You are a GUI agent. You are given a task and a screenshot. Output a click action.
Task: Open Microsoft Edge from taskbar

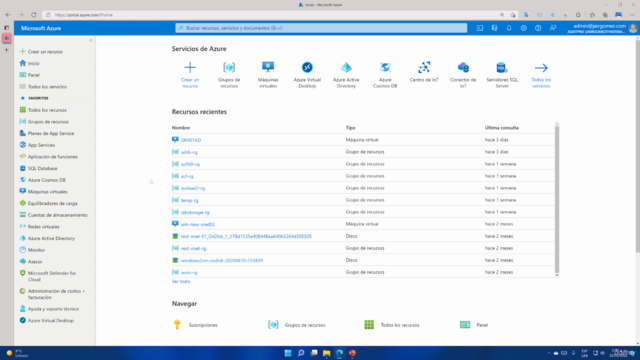point(340,353)
